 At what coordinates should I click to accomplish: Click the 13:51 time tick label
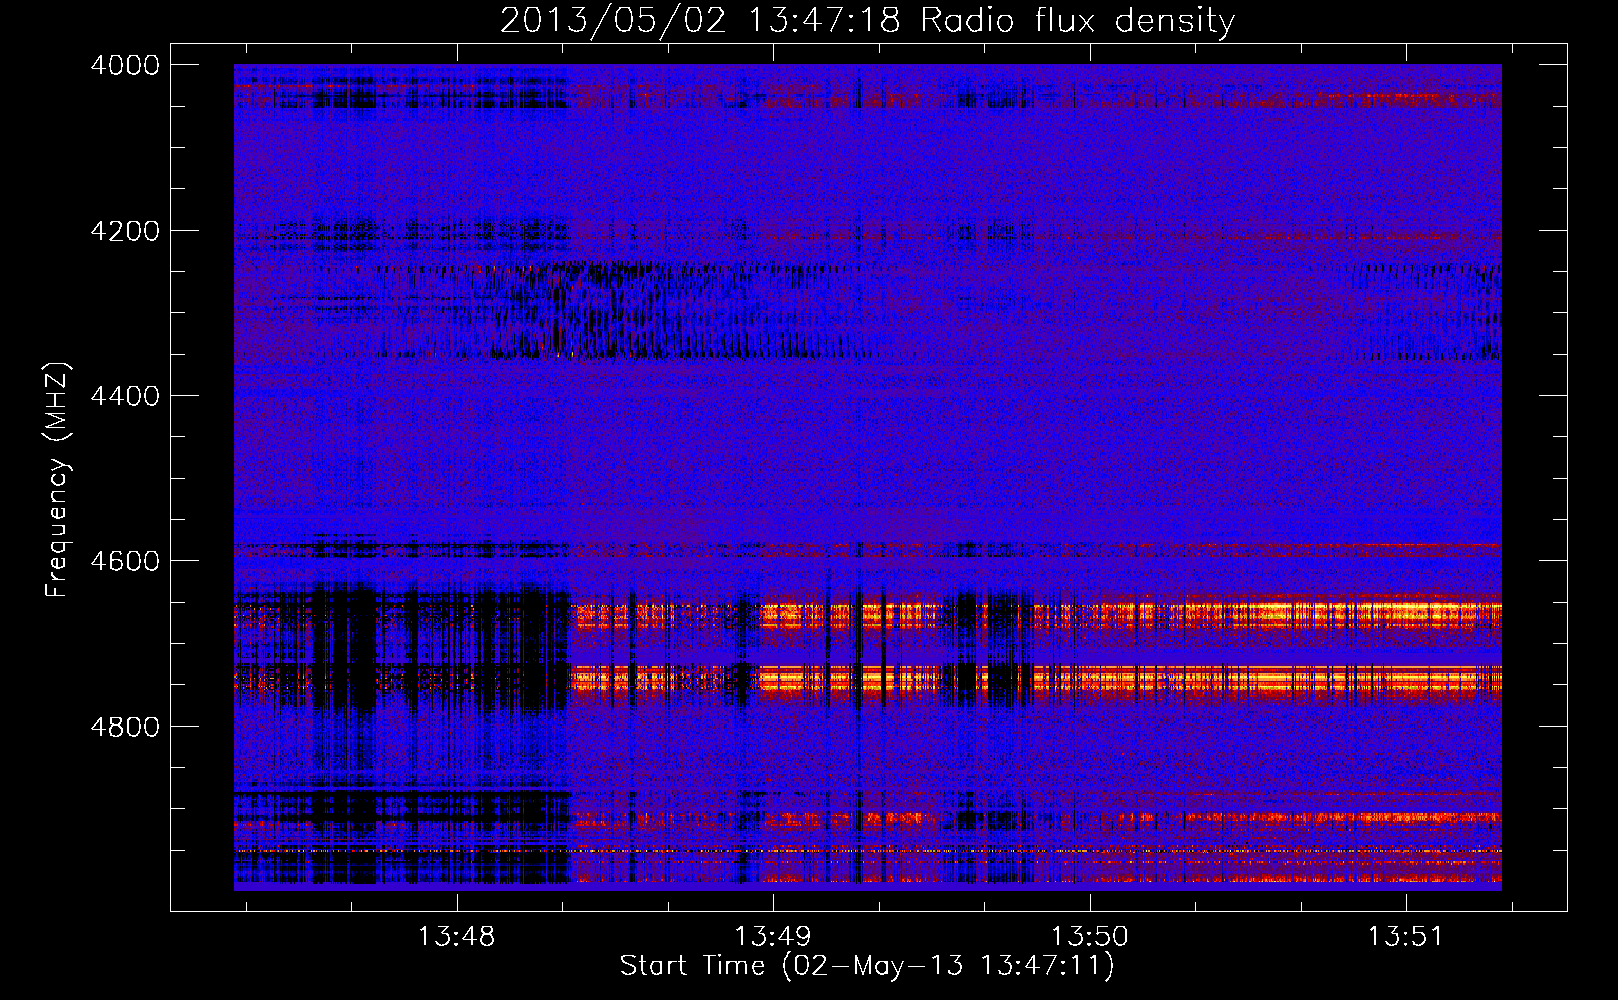1406,937
